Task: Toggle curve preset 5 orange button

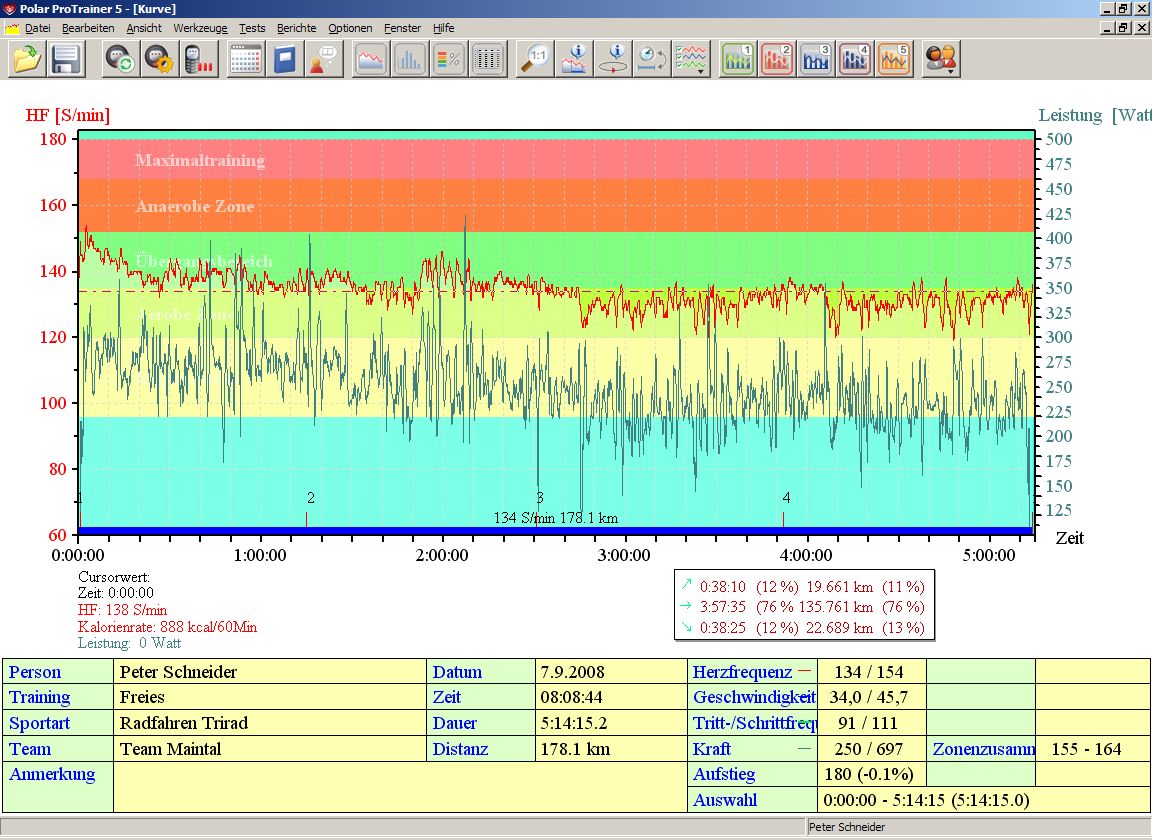Action: click(x=894, y=59)
